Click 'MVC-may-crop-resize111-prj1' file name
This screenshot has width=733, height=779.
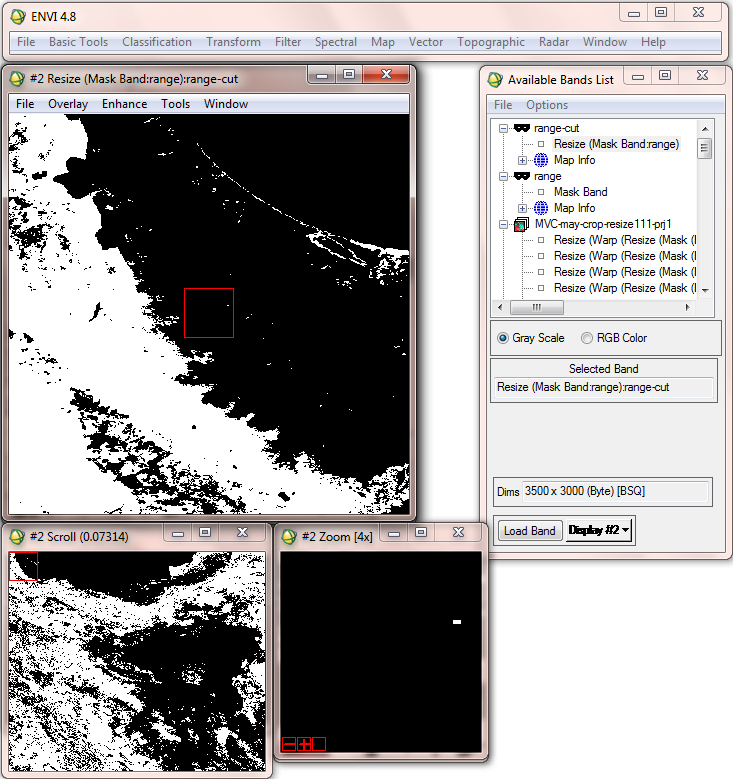tap(603, 224)
